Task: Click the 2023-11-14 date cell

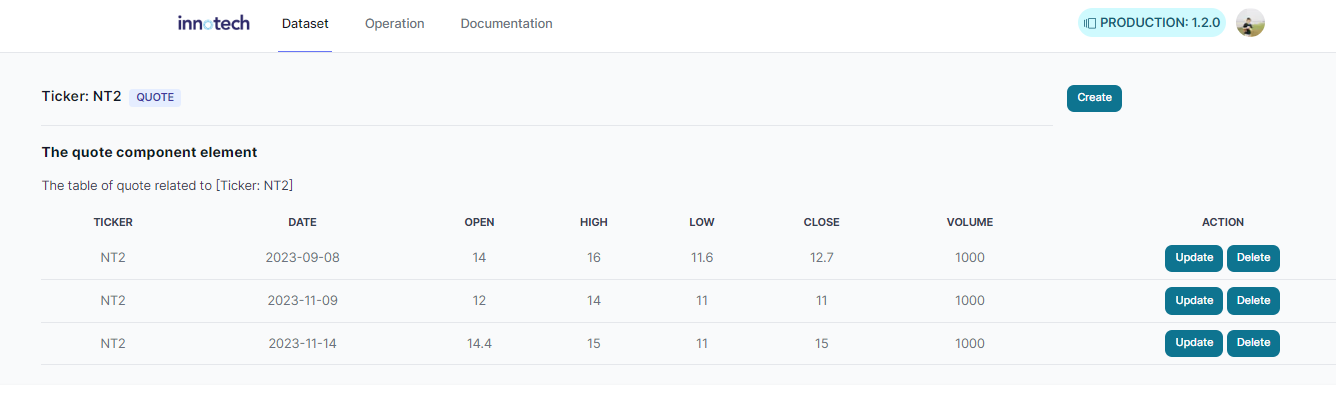Action: (302, 344)
